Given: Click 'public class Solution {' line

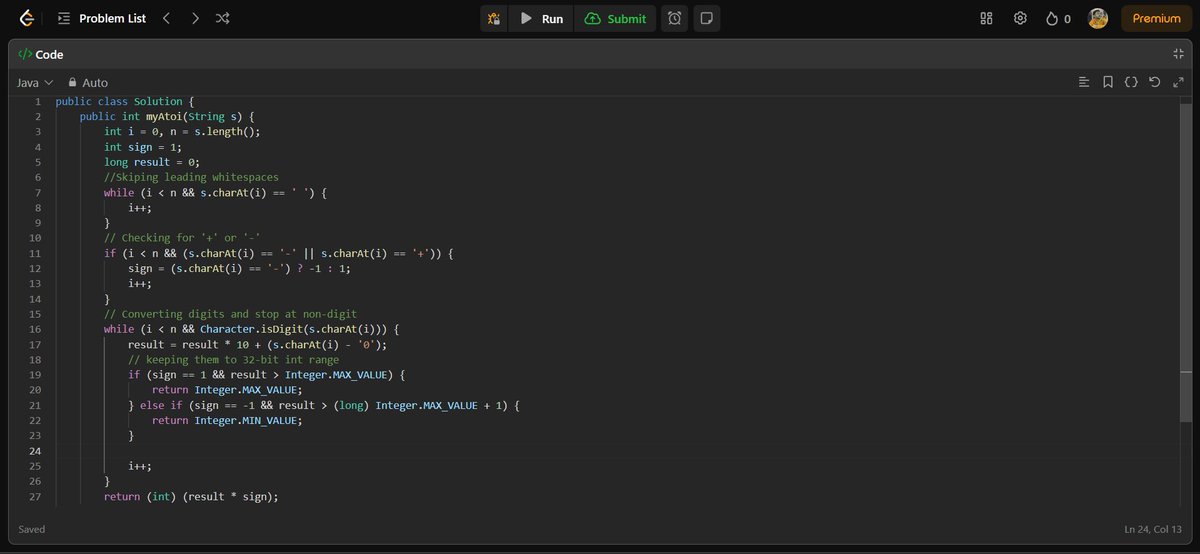Looking at the screenshot, I should pos(124,101).
